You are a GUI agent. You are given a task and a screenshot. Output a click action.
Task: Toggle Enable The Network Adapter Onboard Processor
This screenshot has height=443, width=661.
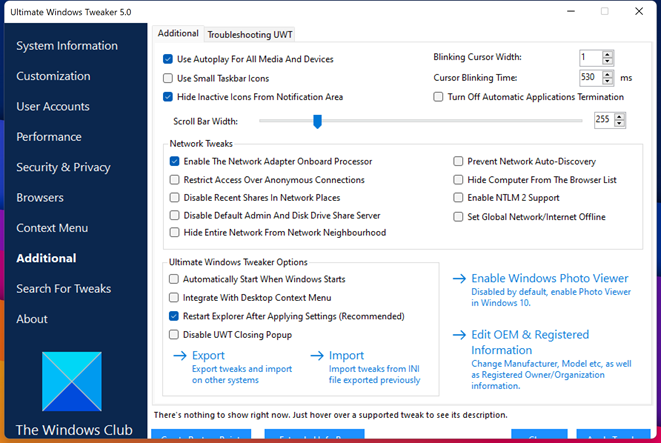175,161
